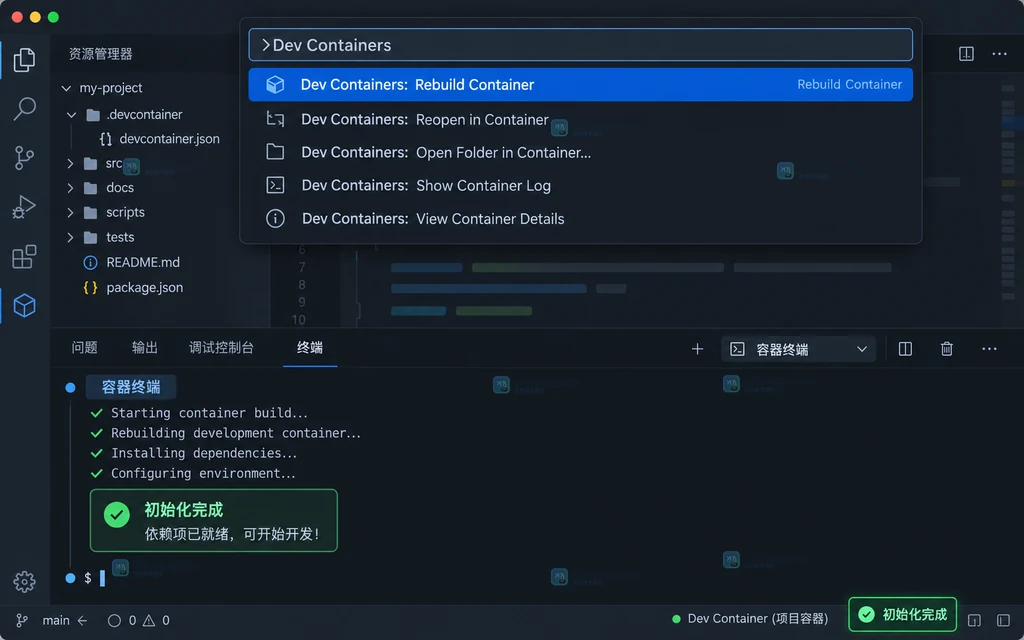This screenshot has width=1024, height=640.
Task: Switch to the 调试控制台 tab
Action: (221, 347)
